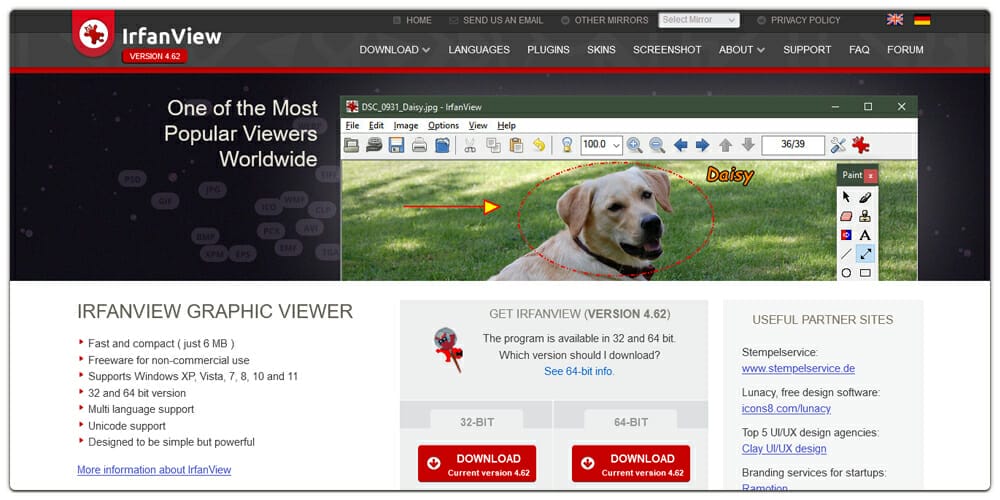Switch site language with German flag
1000x500 pixels.
(x=922, y=20)
